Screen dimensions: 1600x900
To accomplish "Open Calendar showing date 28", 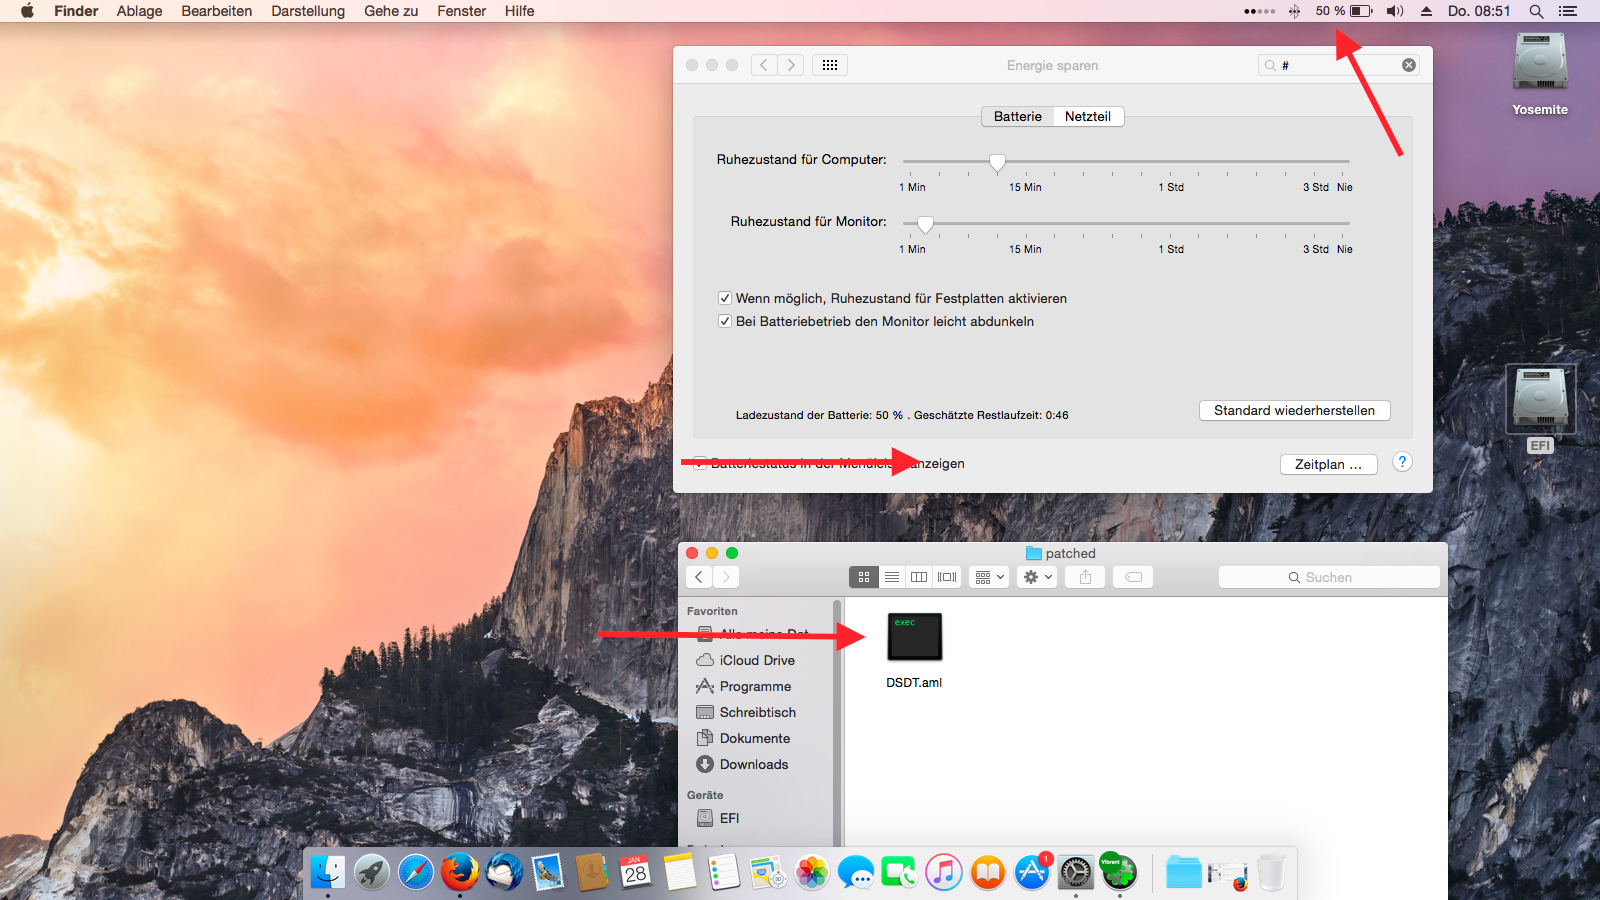I will click(x=635, y=873).
